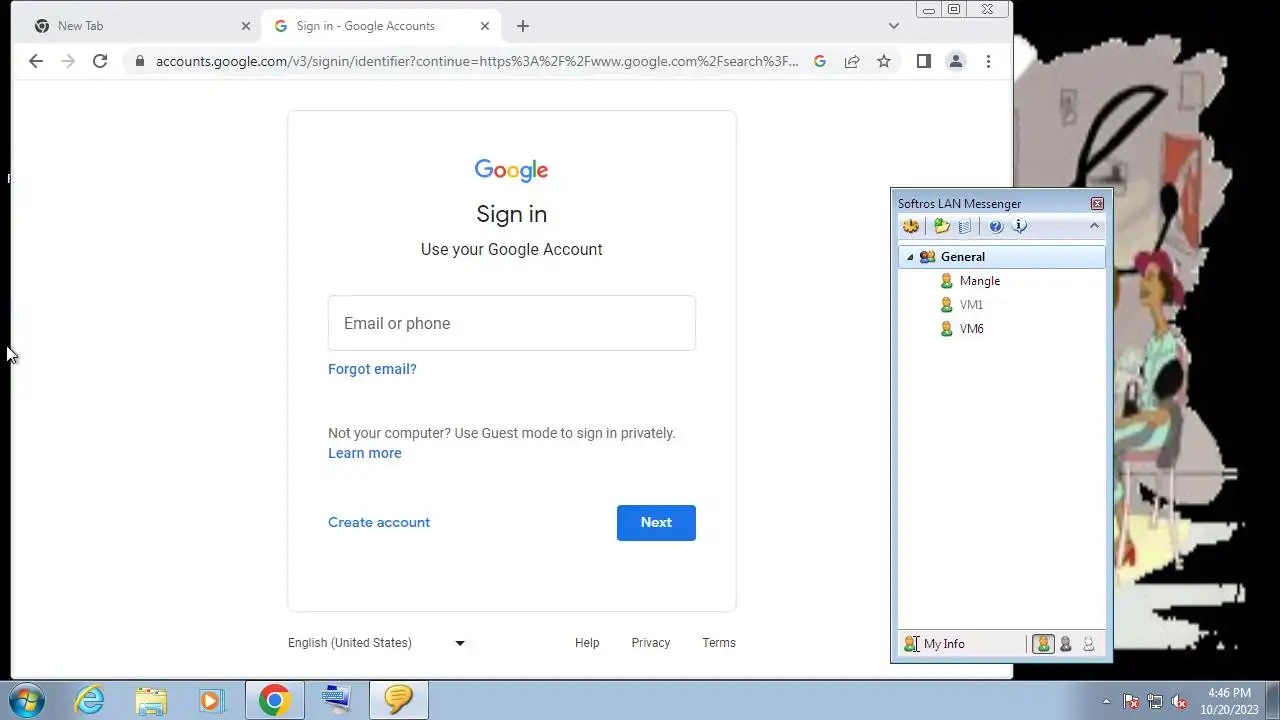Reload the page with the refresh icon
1280x720 pixels.
pos(100,61)
